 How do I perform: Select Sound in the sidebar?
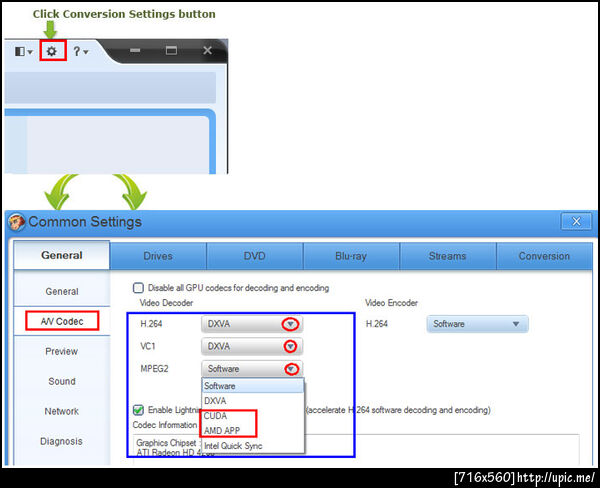pos(62,381)
